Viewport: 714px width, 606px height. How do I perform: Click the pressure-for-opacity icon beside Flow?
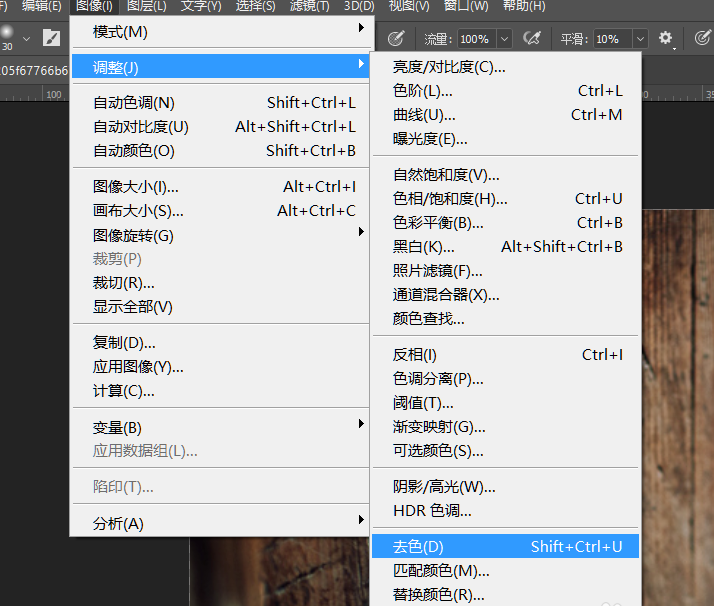(x=396, y=38)
